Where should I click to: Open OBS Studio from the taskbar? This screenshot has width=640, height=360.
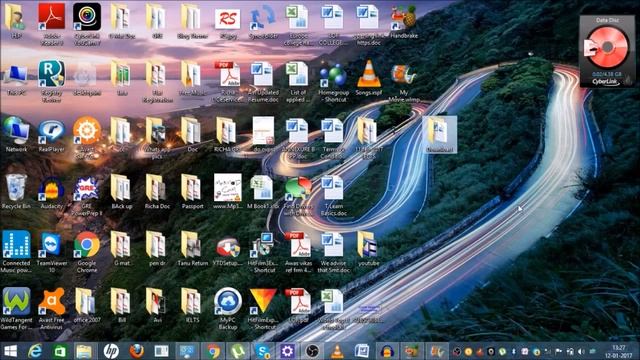coord(313,351)
